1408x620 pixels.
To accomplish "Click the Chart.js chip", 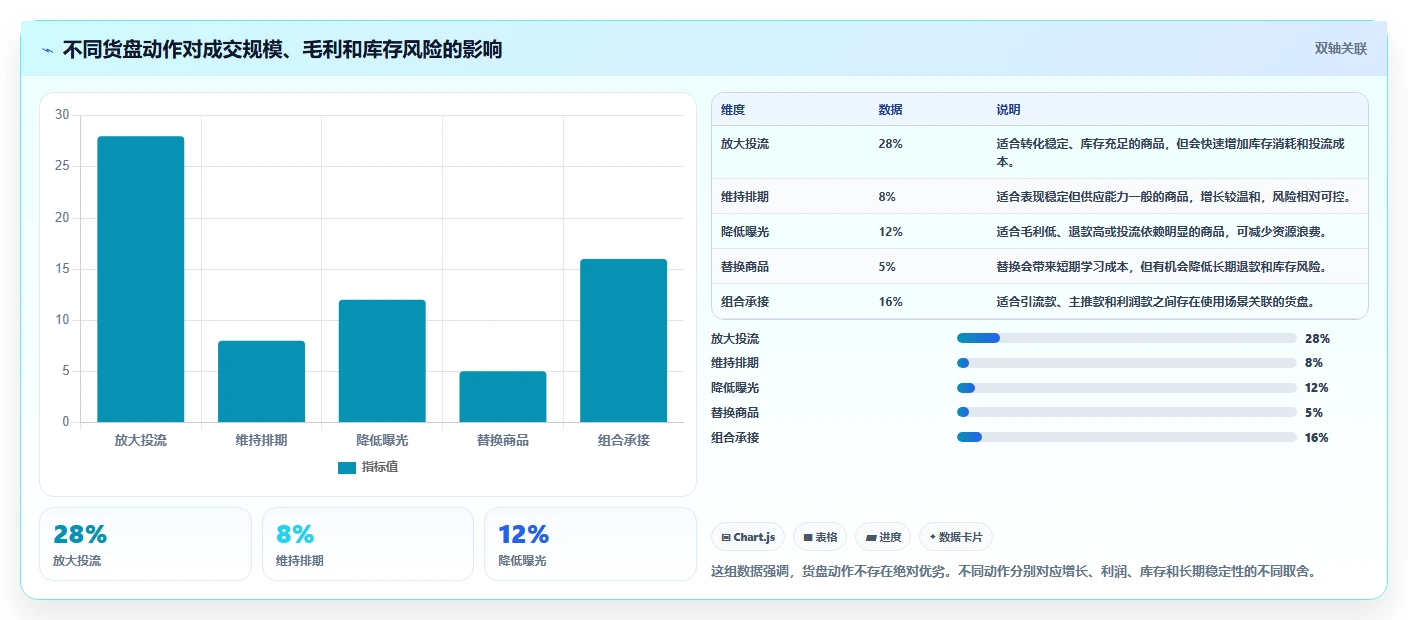I will [x=748, y=537].
